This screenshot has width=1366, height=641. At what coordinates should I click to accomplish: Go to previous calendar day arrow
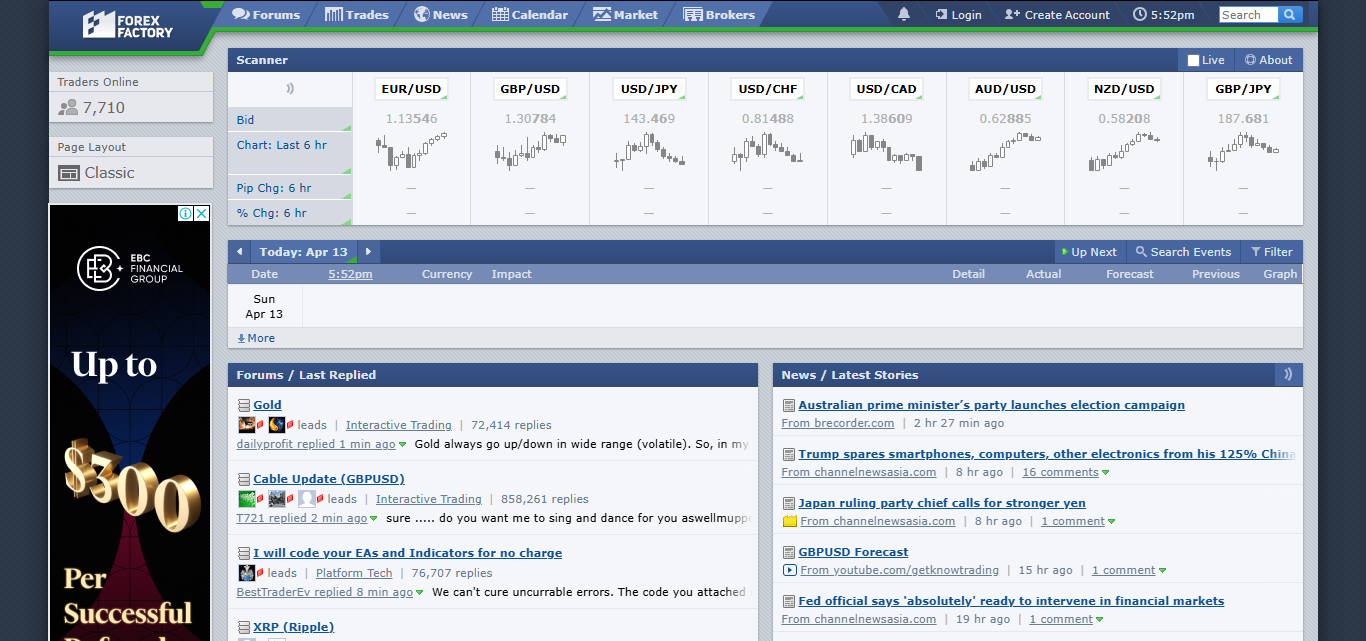pos(239,252)
